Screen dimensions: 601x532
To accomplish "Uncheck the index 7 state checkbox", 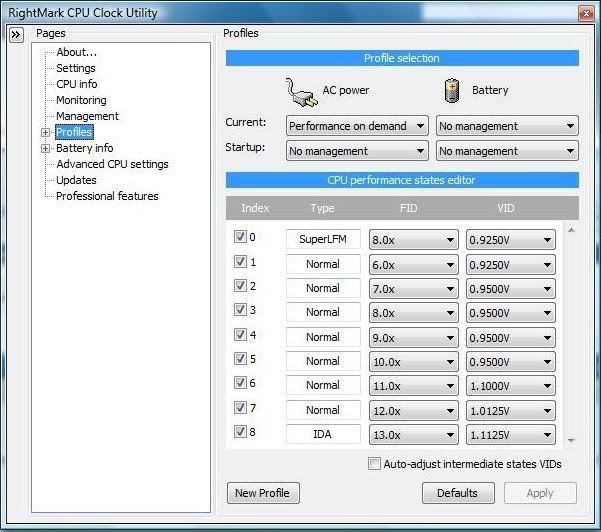I will [240, 407].
